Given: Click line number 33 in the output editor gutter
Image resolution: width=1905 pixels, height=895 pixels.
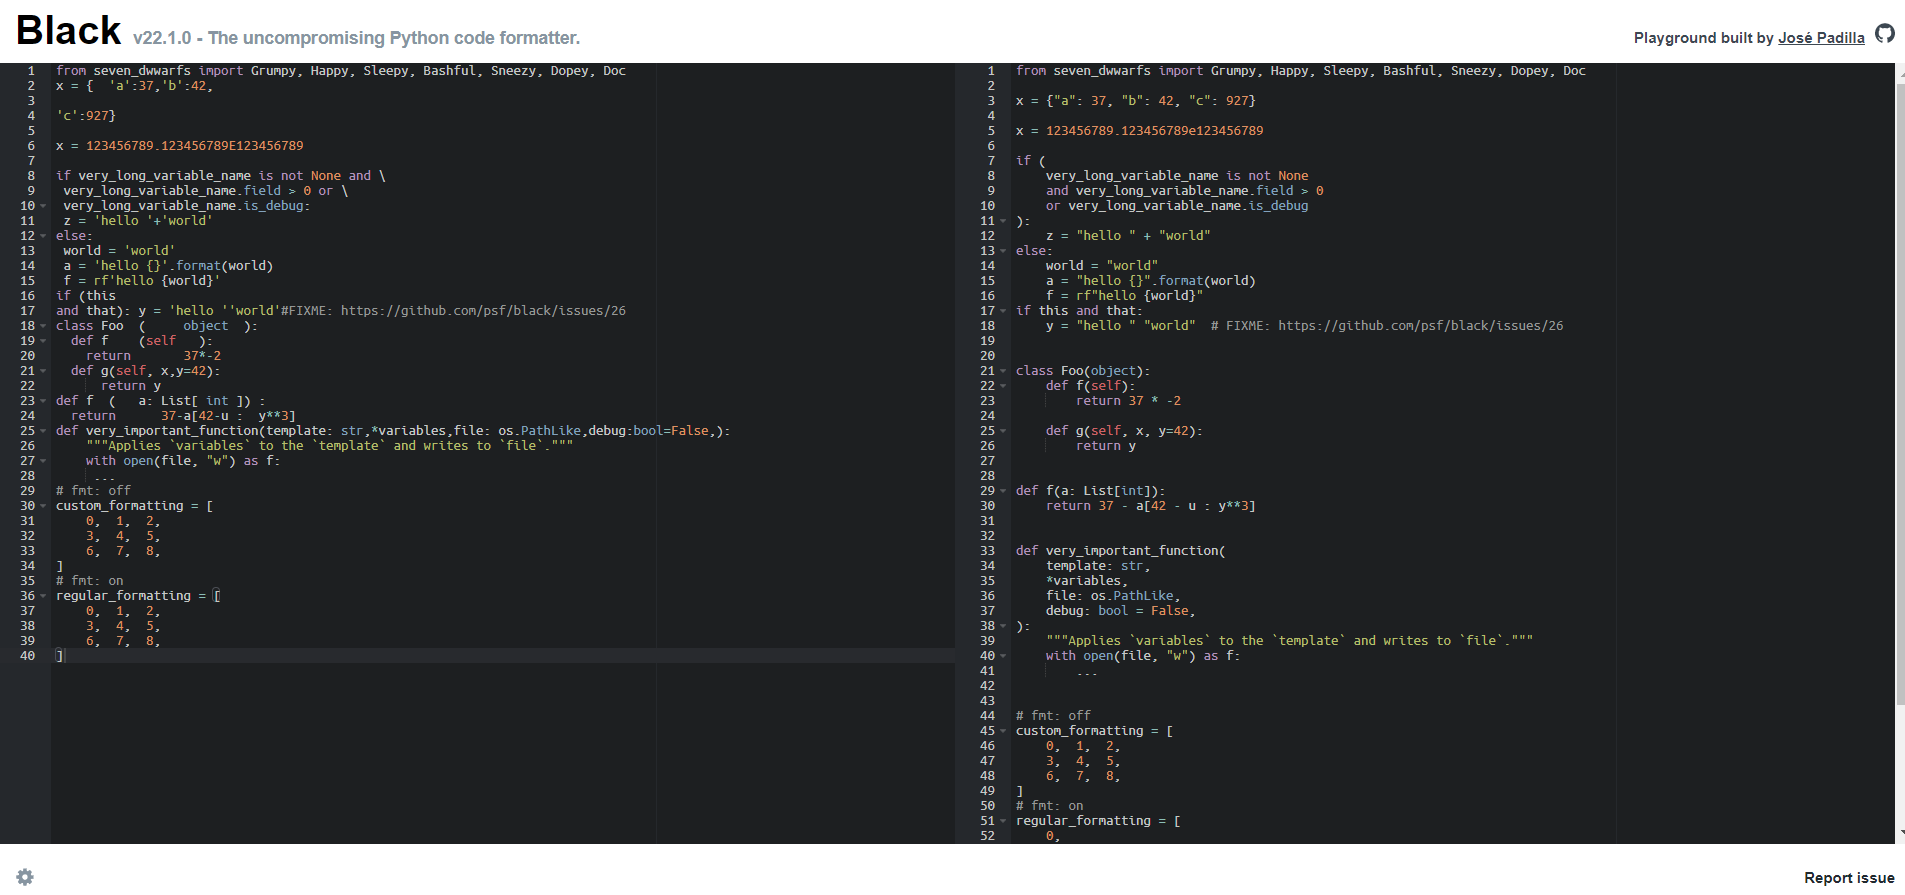Looking at the screenshot, I should coord(988,551).
